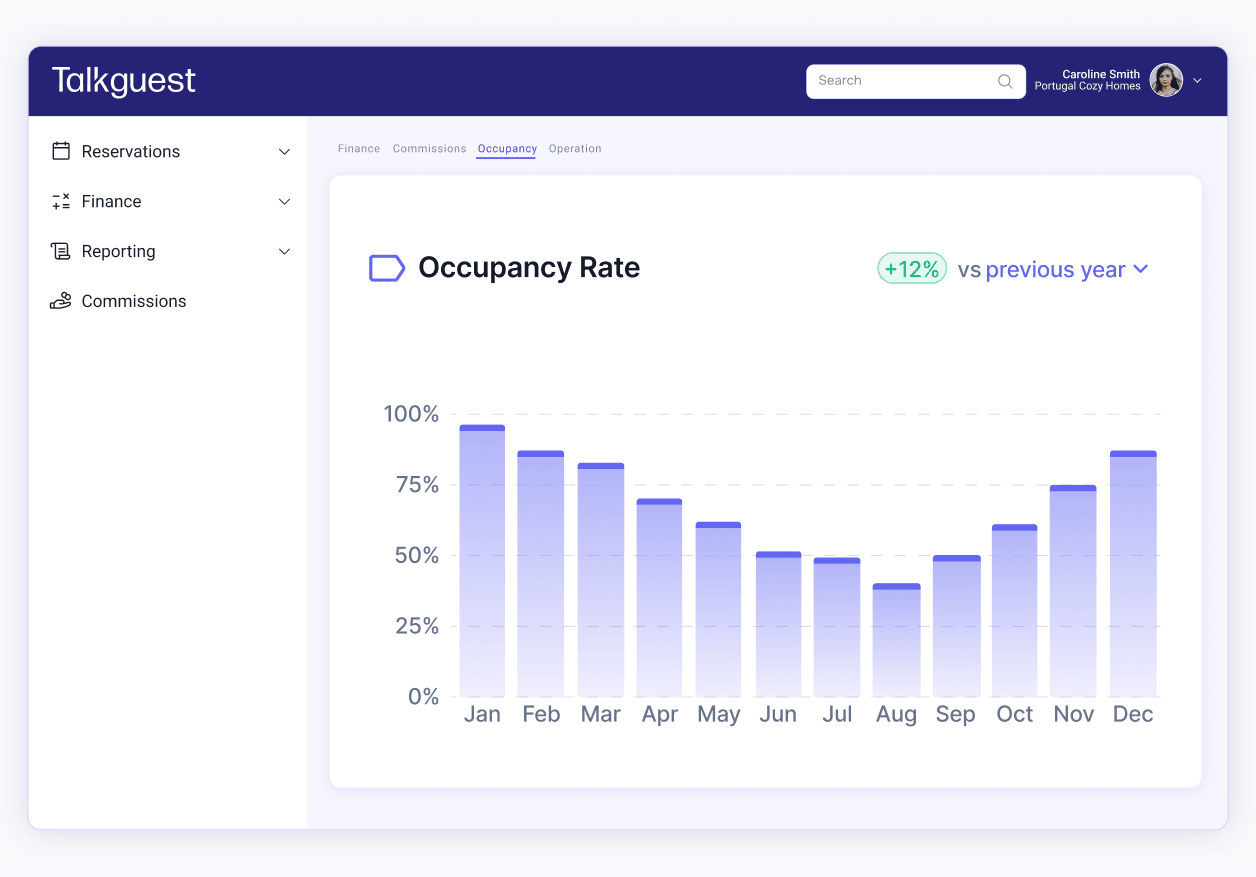Select the Reservations calendar icon
Screen dimensions: 1256x877
(x=61, y=151)
